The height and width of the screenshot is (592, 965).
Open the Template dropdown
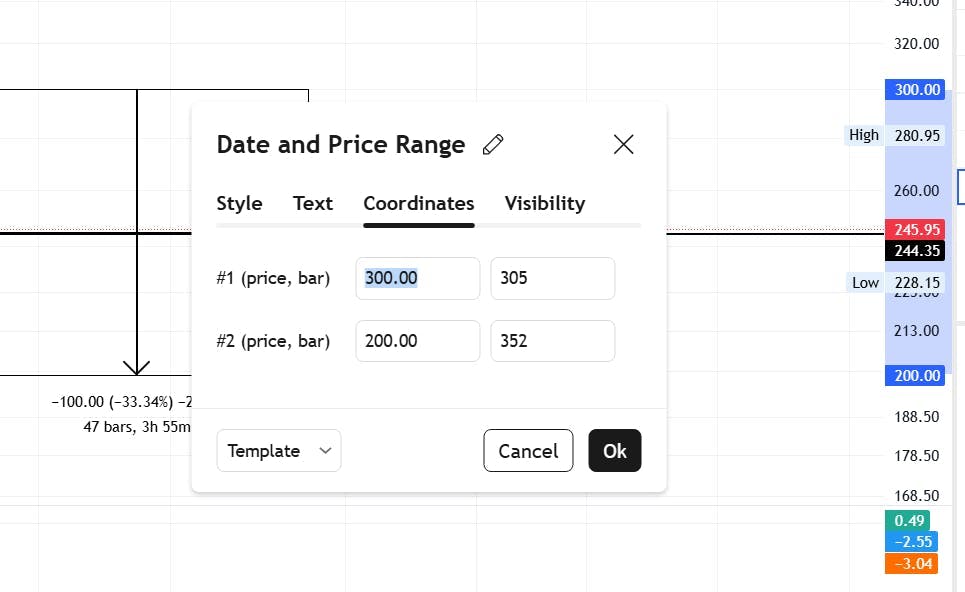click(x=279, y=451)
